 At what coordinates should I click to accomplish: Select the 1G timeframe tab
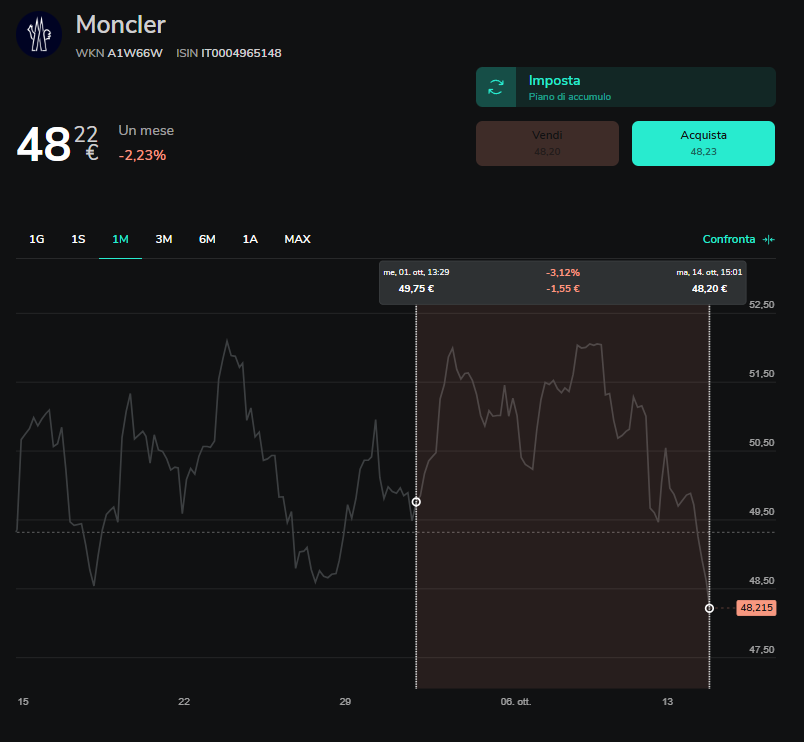(x=36, y=239)
